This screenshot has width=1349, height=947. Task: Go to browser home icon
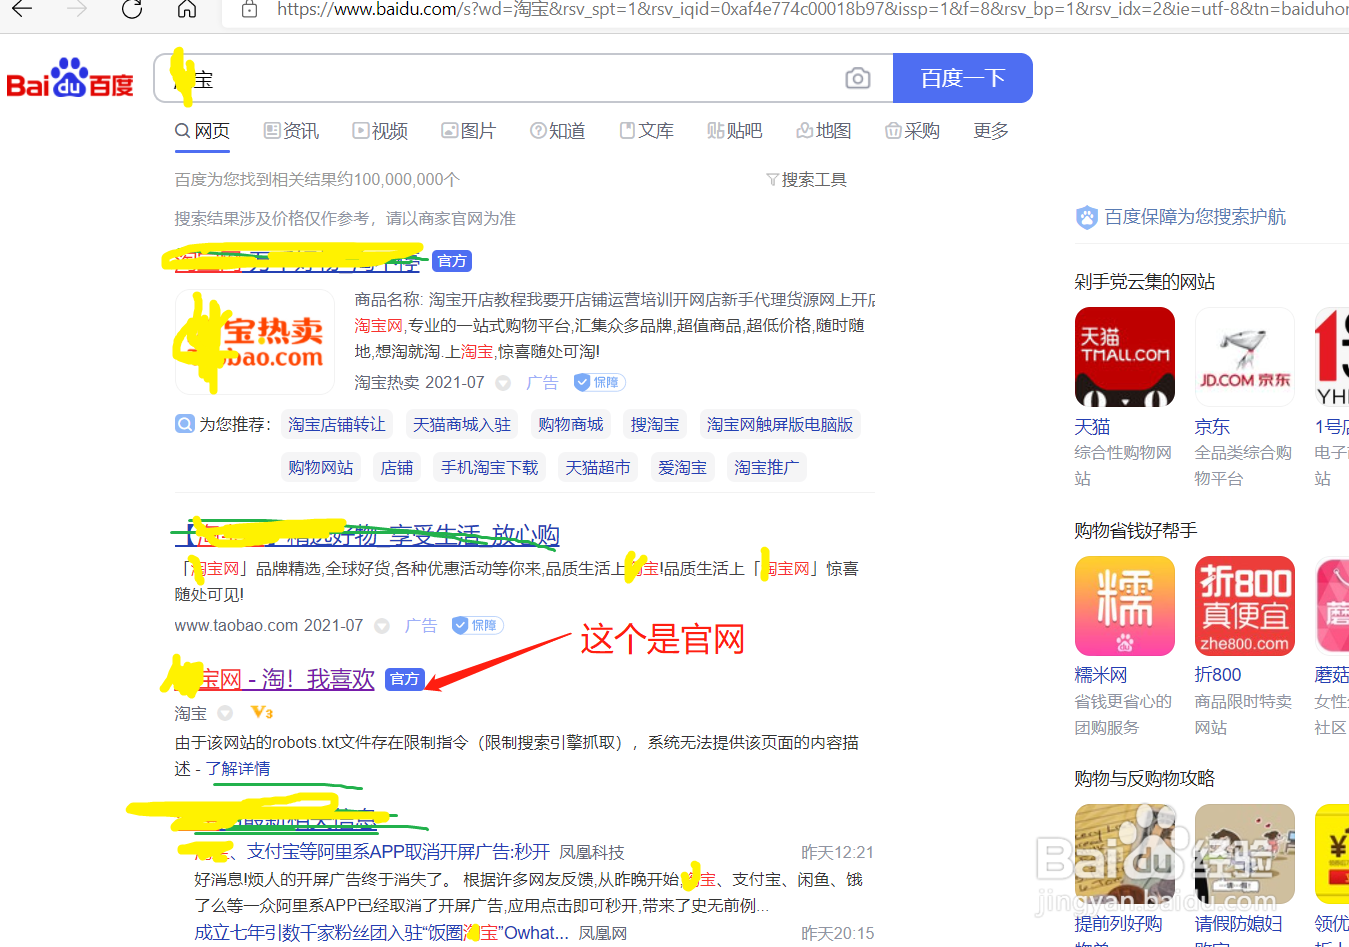pyautogui.click(x=187, y=9)
